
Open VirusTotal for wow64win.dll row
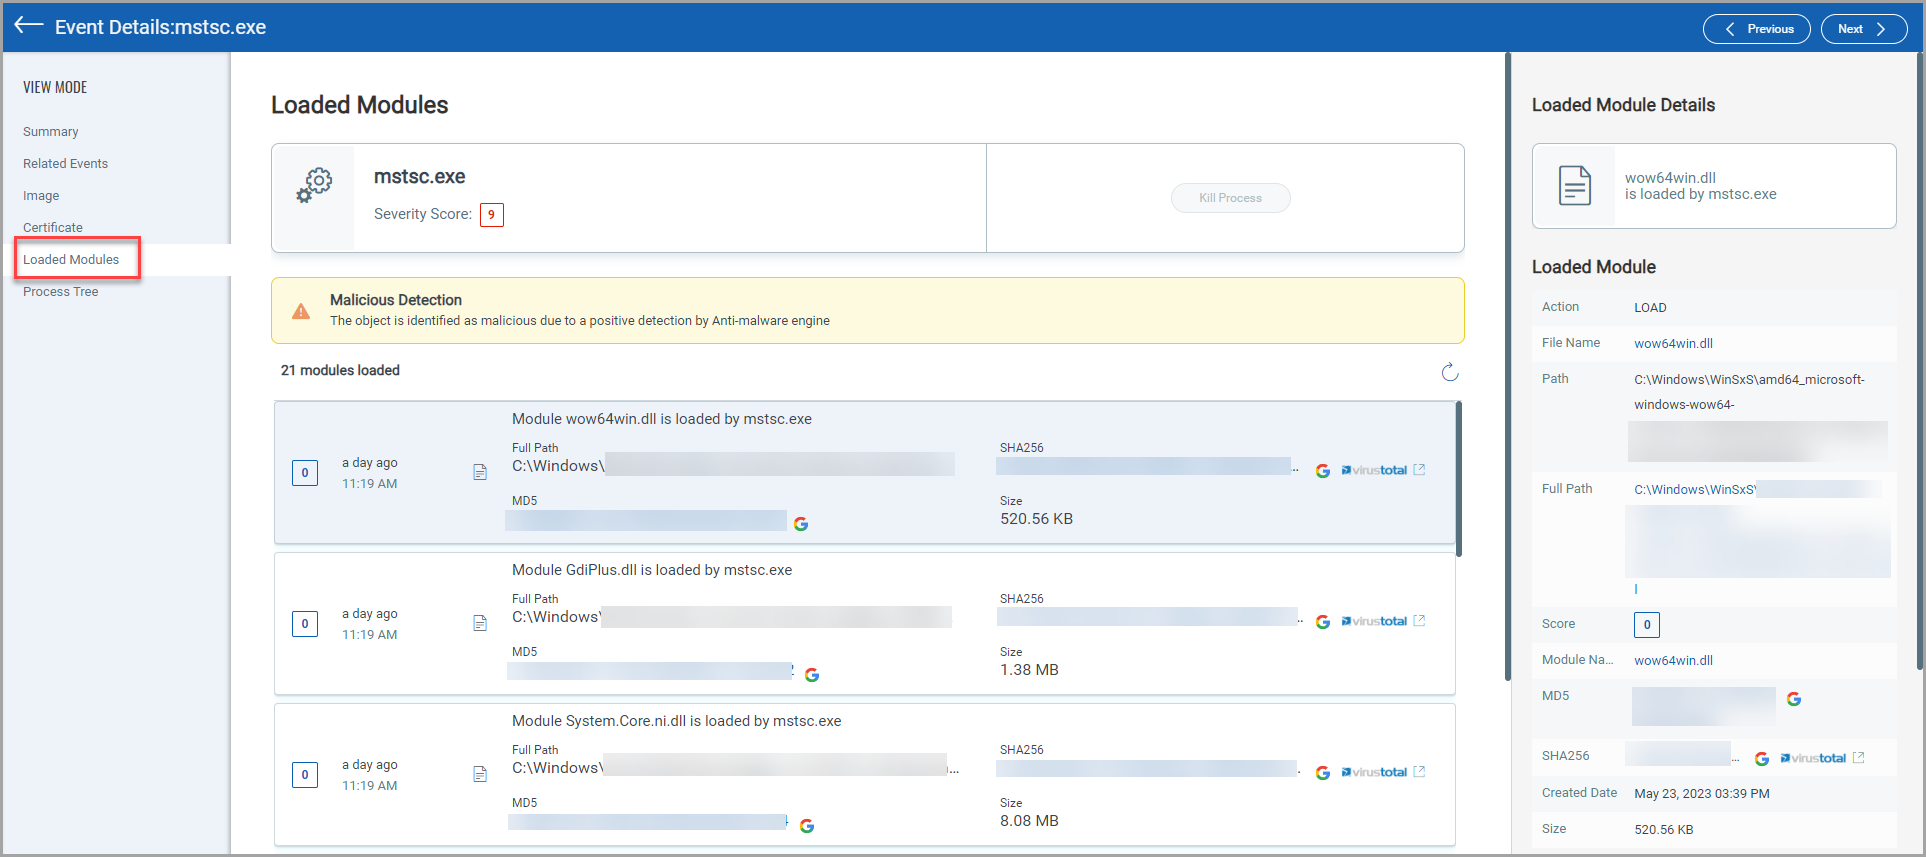tap(1383, 470)
